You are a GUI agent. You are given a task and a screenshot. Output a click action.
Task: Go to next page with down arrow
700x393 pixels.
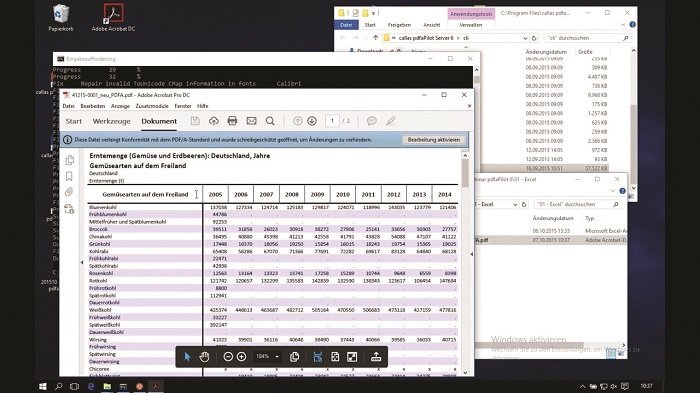click(312, 121)
